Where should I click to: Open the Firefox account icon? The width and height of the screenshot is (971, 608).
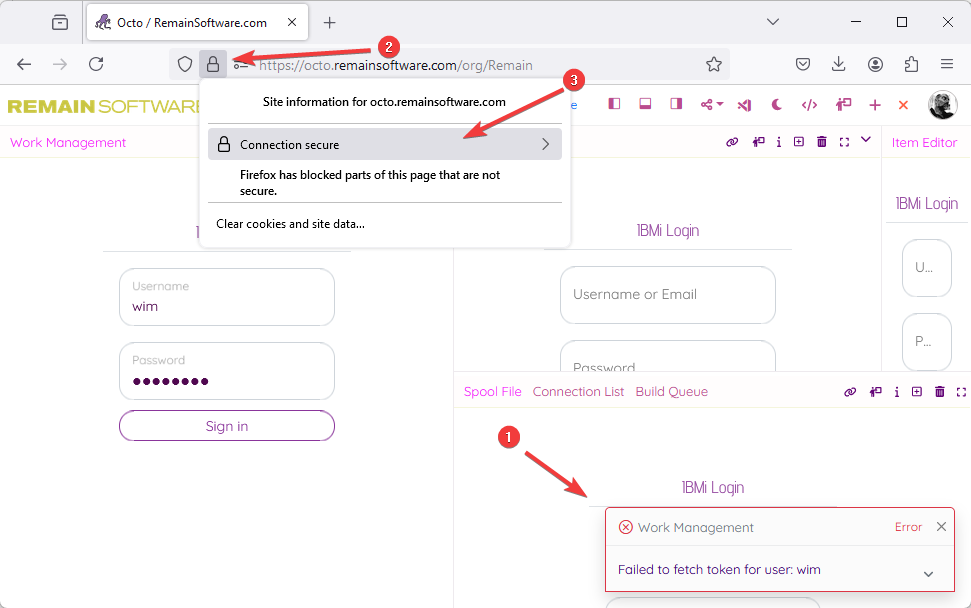coord(875,64)
